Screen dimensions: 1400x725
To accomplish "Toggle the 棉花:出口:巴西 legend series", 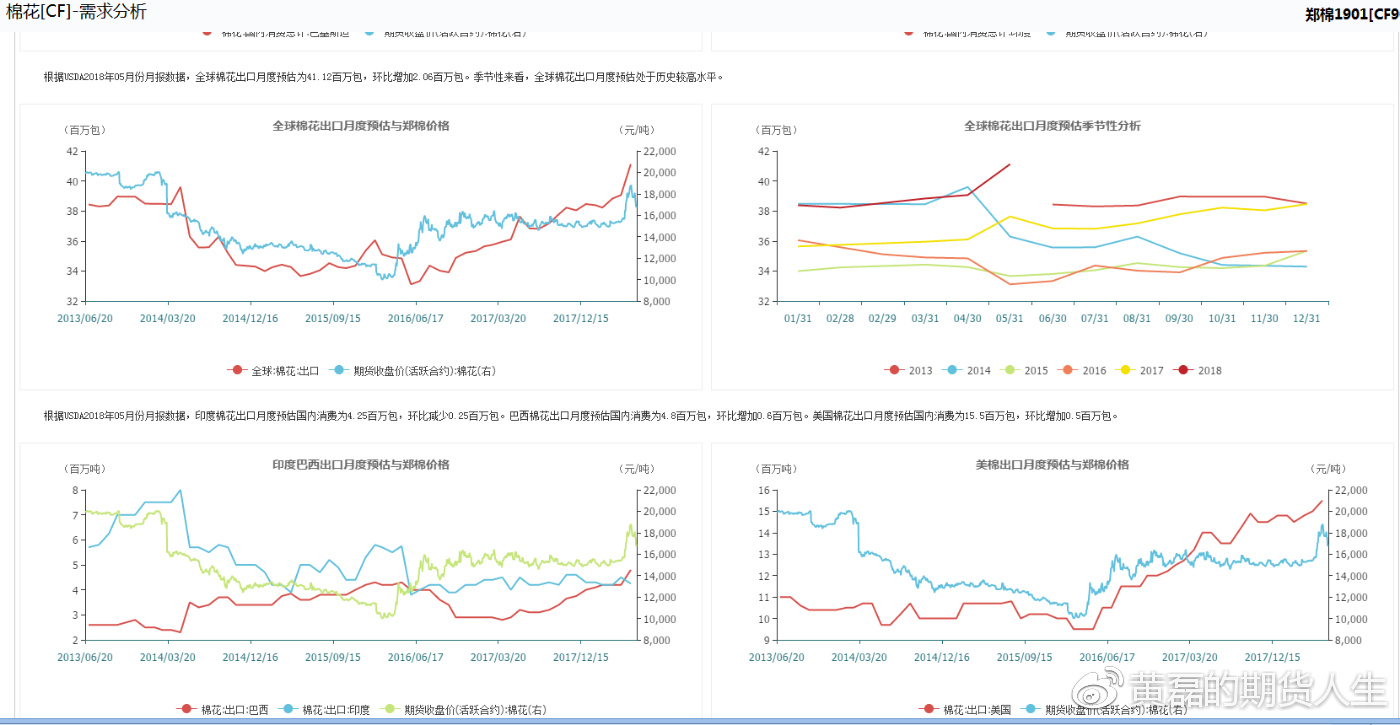I will (x=223, y=709).
